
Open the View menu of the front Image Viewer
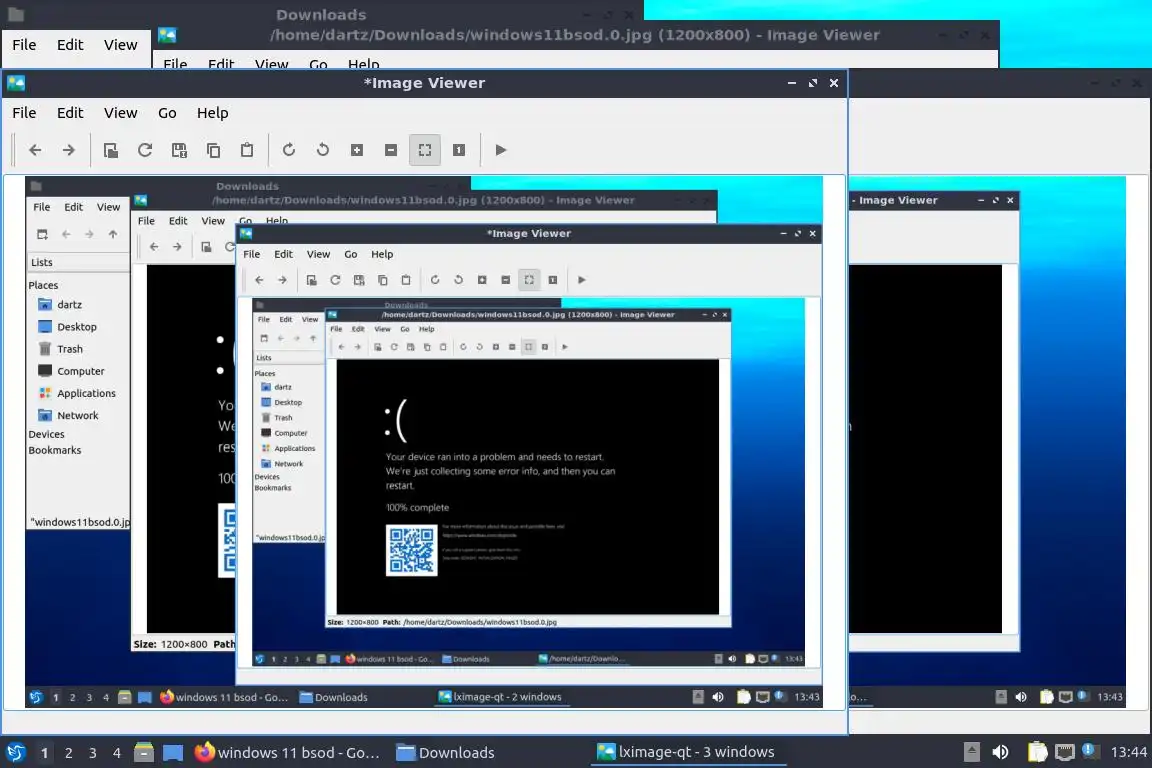pyautogui.click(x=120, y=113)
